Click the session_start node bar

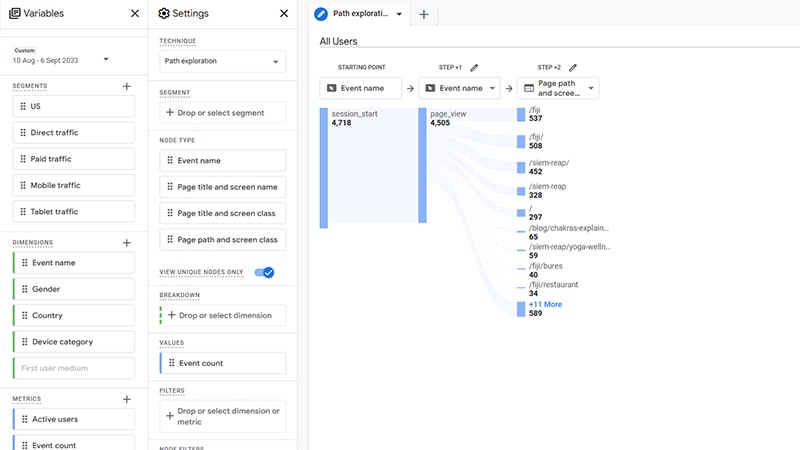tap(324, 168)
